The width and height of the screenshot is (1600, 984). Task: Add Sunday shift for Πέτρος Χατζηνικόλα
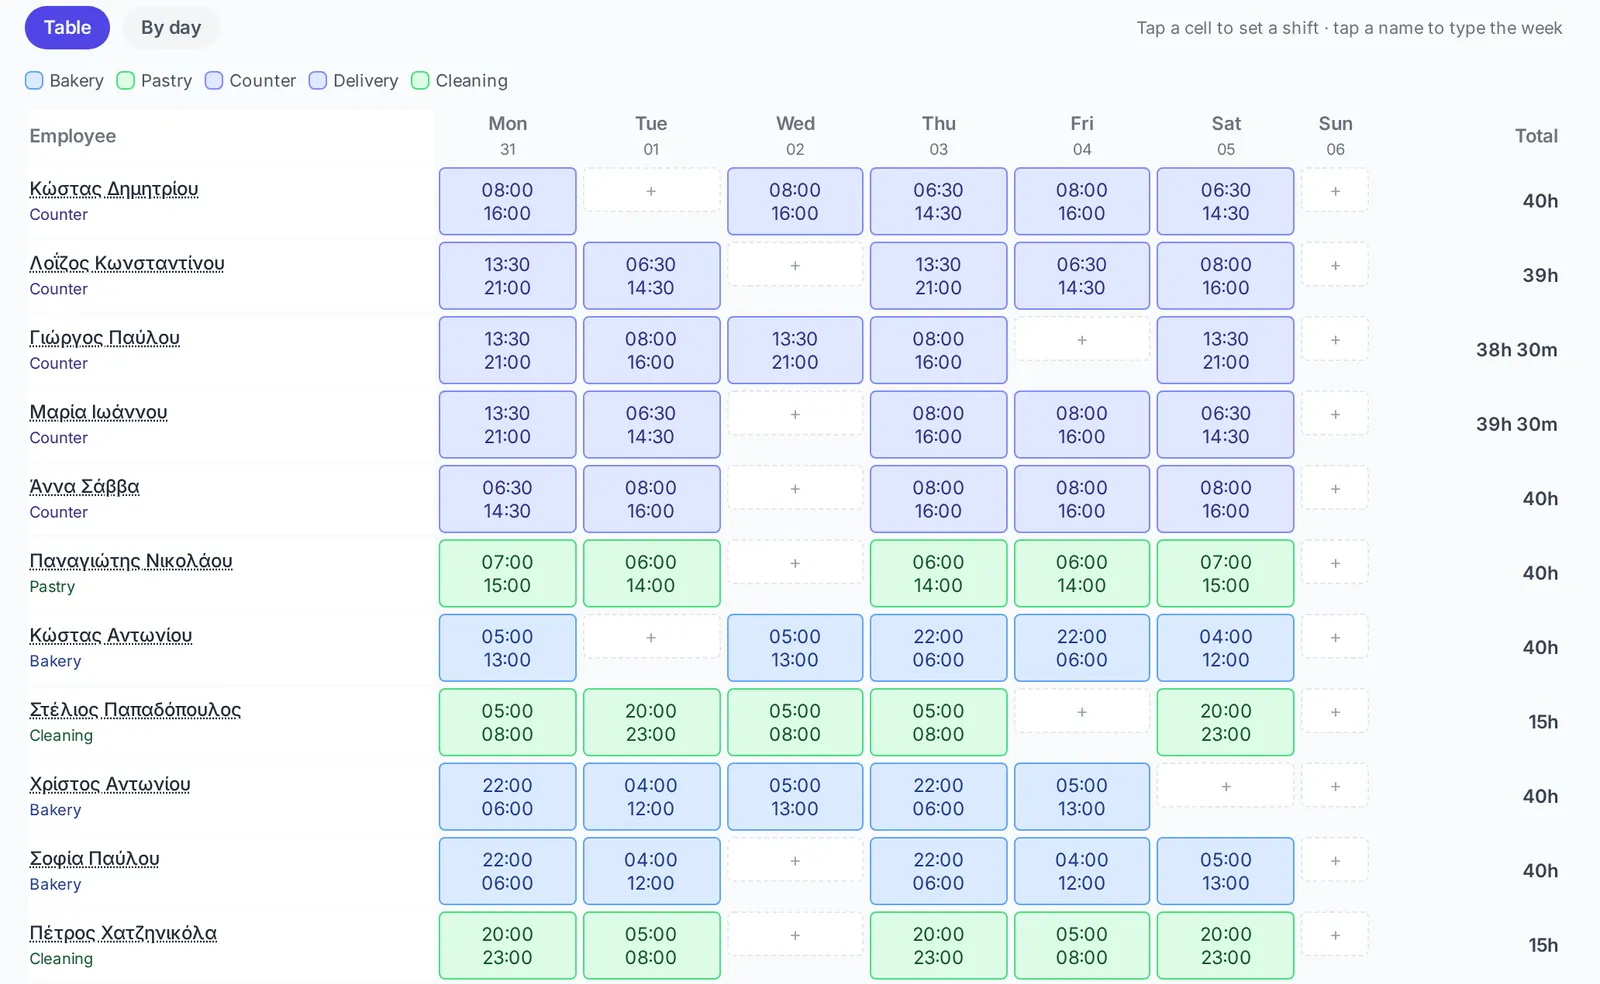point(1335,936)
